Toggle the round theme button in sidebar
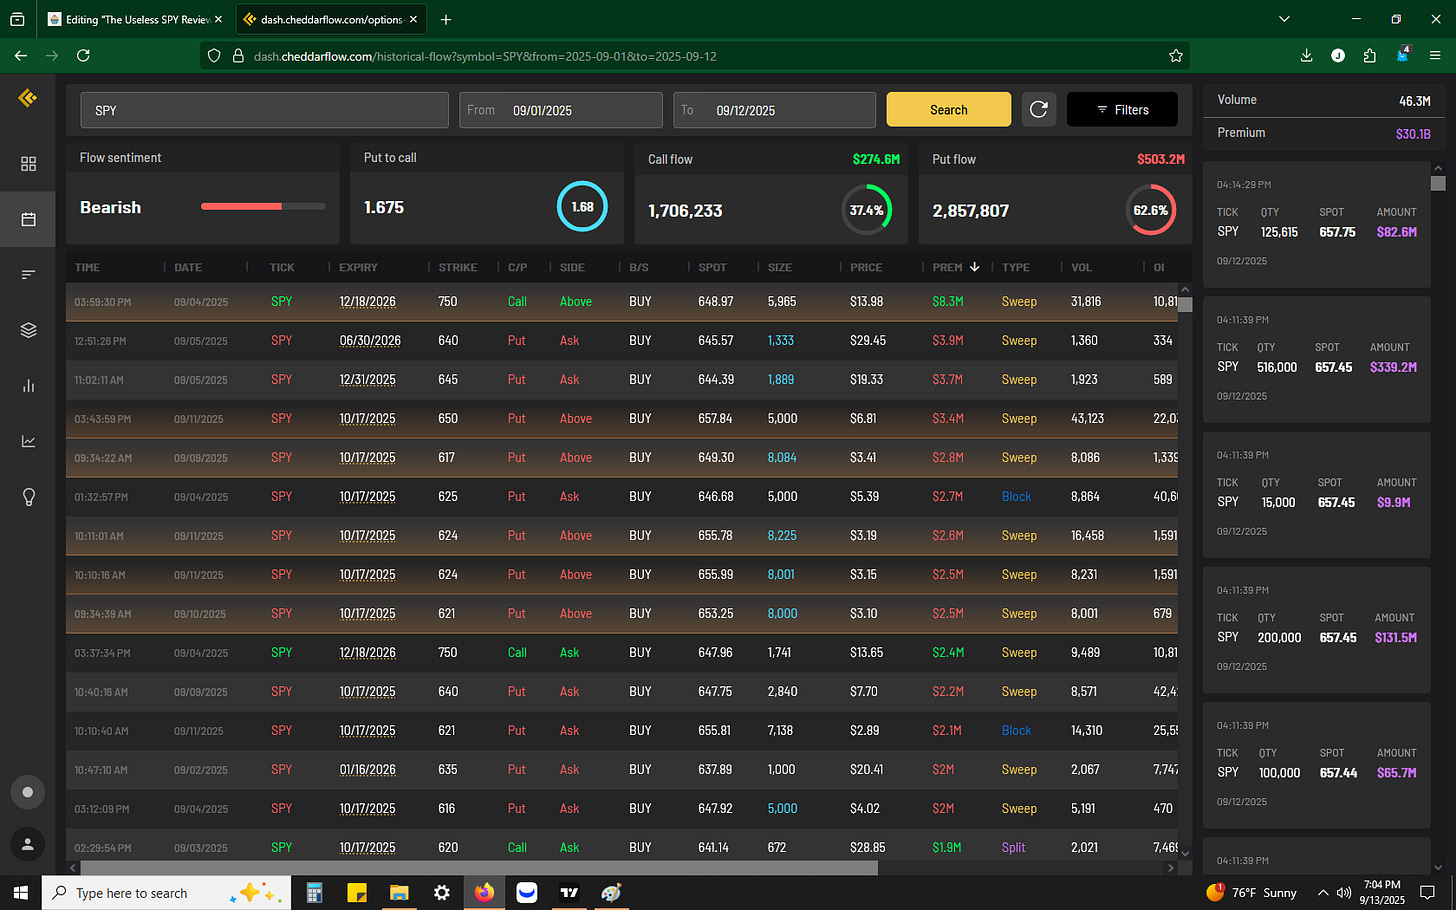The image size is (1456, 910). pos(28,792)
